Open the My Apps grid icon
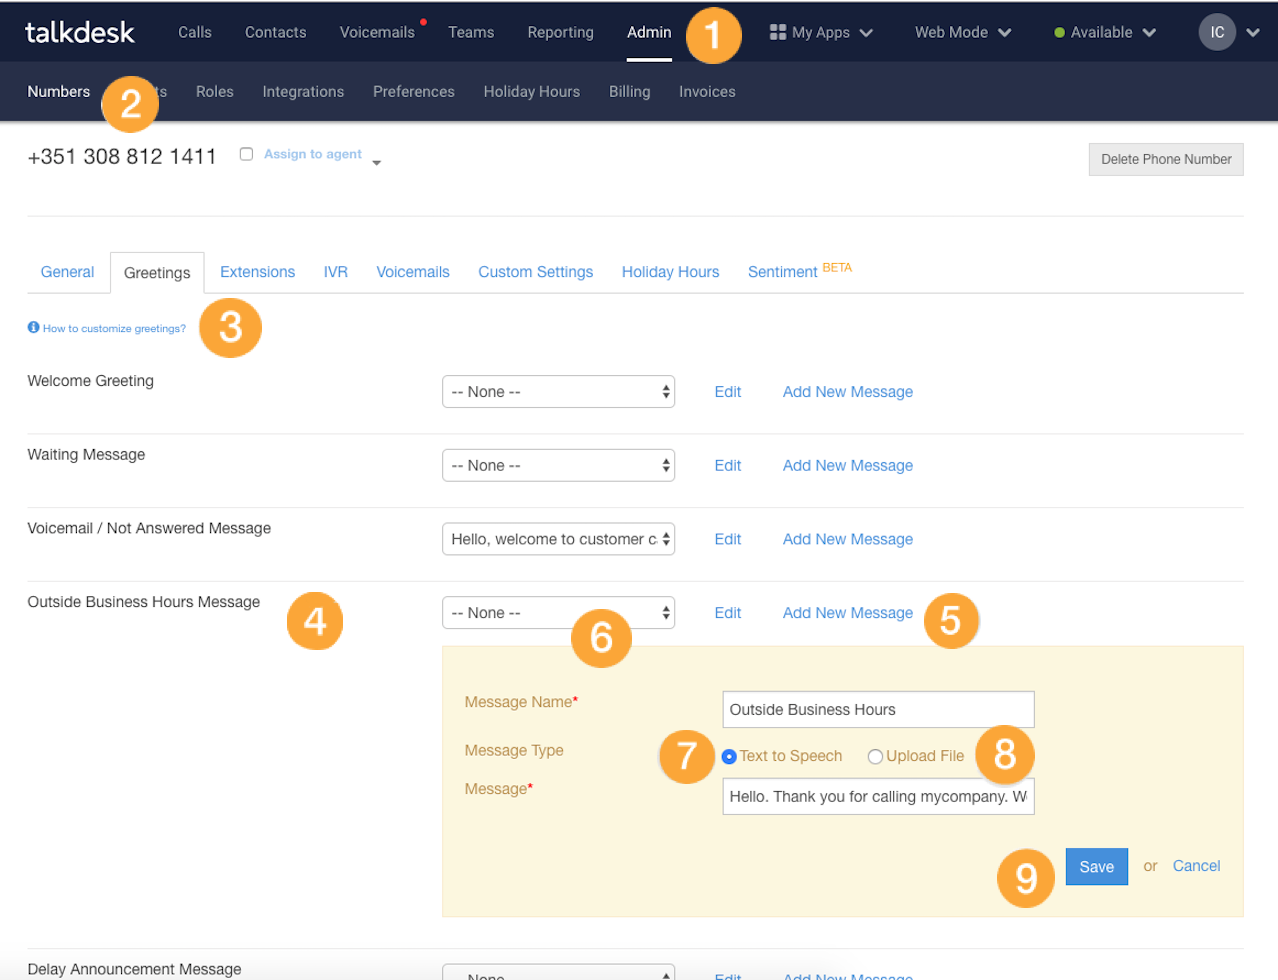1278x980 pixels. tap(778, 32)
